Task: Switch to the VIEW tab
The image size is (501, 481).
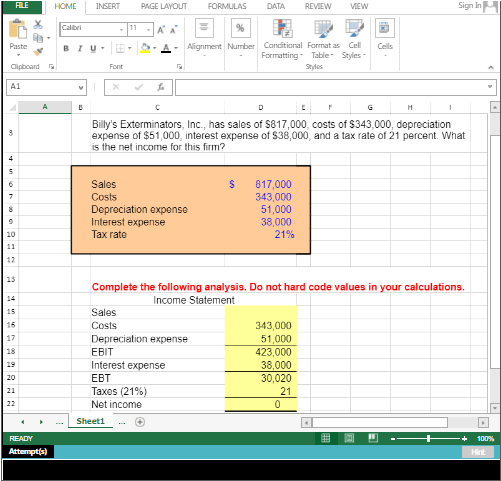Action: coord(359,6)
